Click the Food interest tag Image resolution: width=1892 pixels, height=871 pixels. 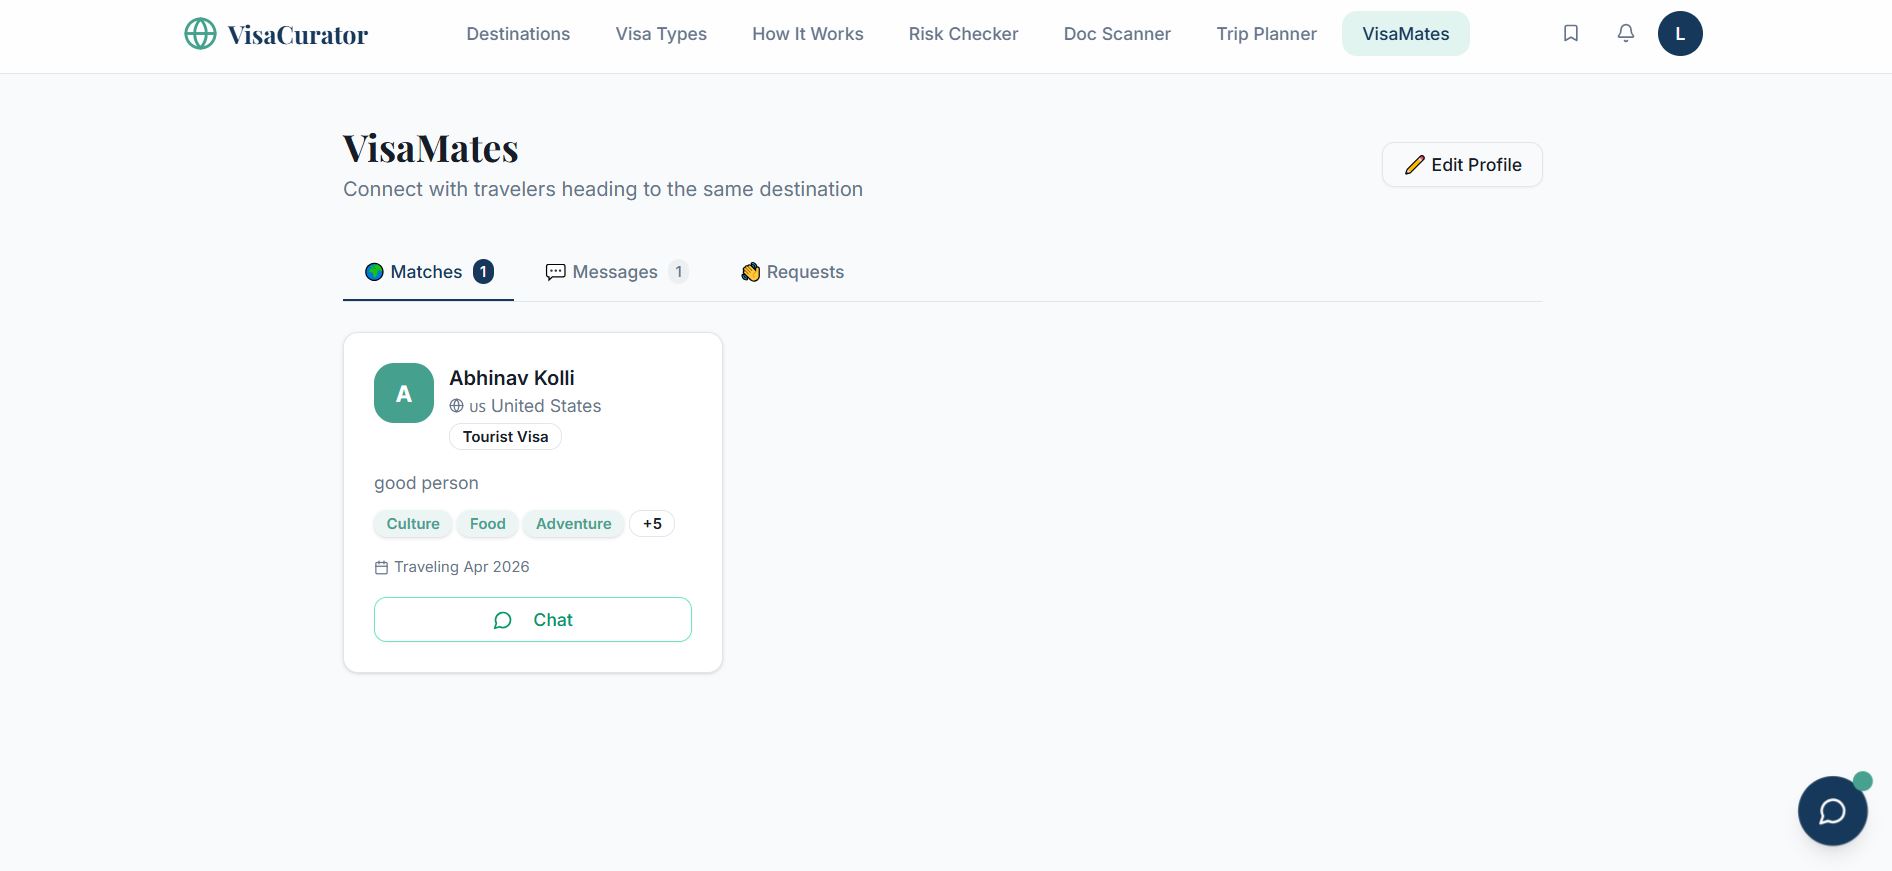click(x=488, y=524)
